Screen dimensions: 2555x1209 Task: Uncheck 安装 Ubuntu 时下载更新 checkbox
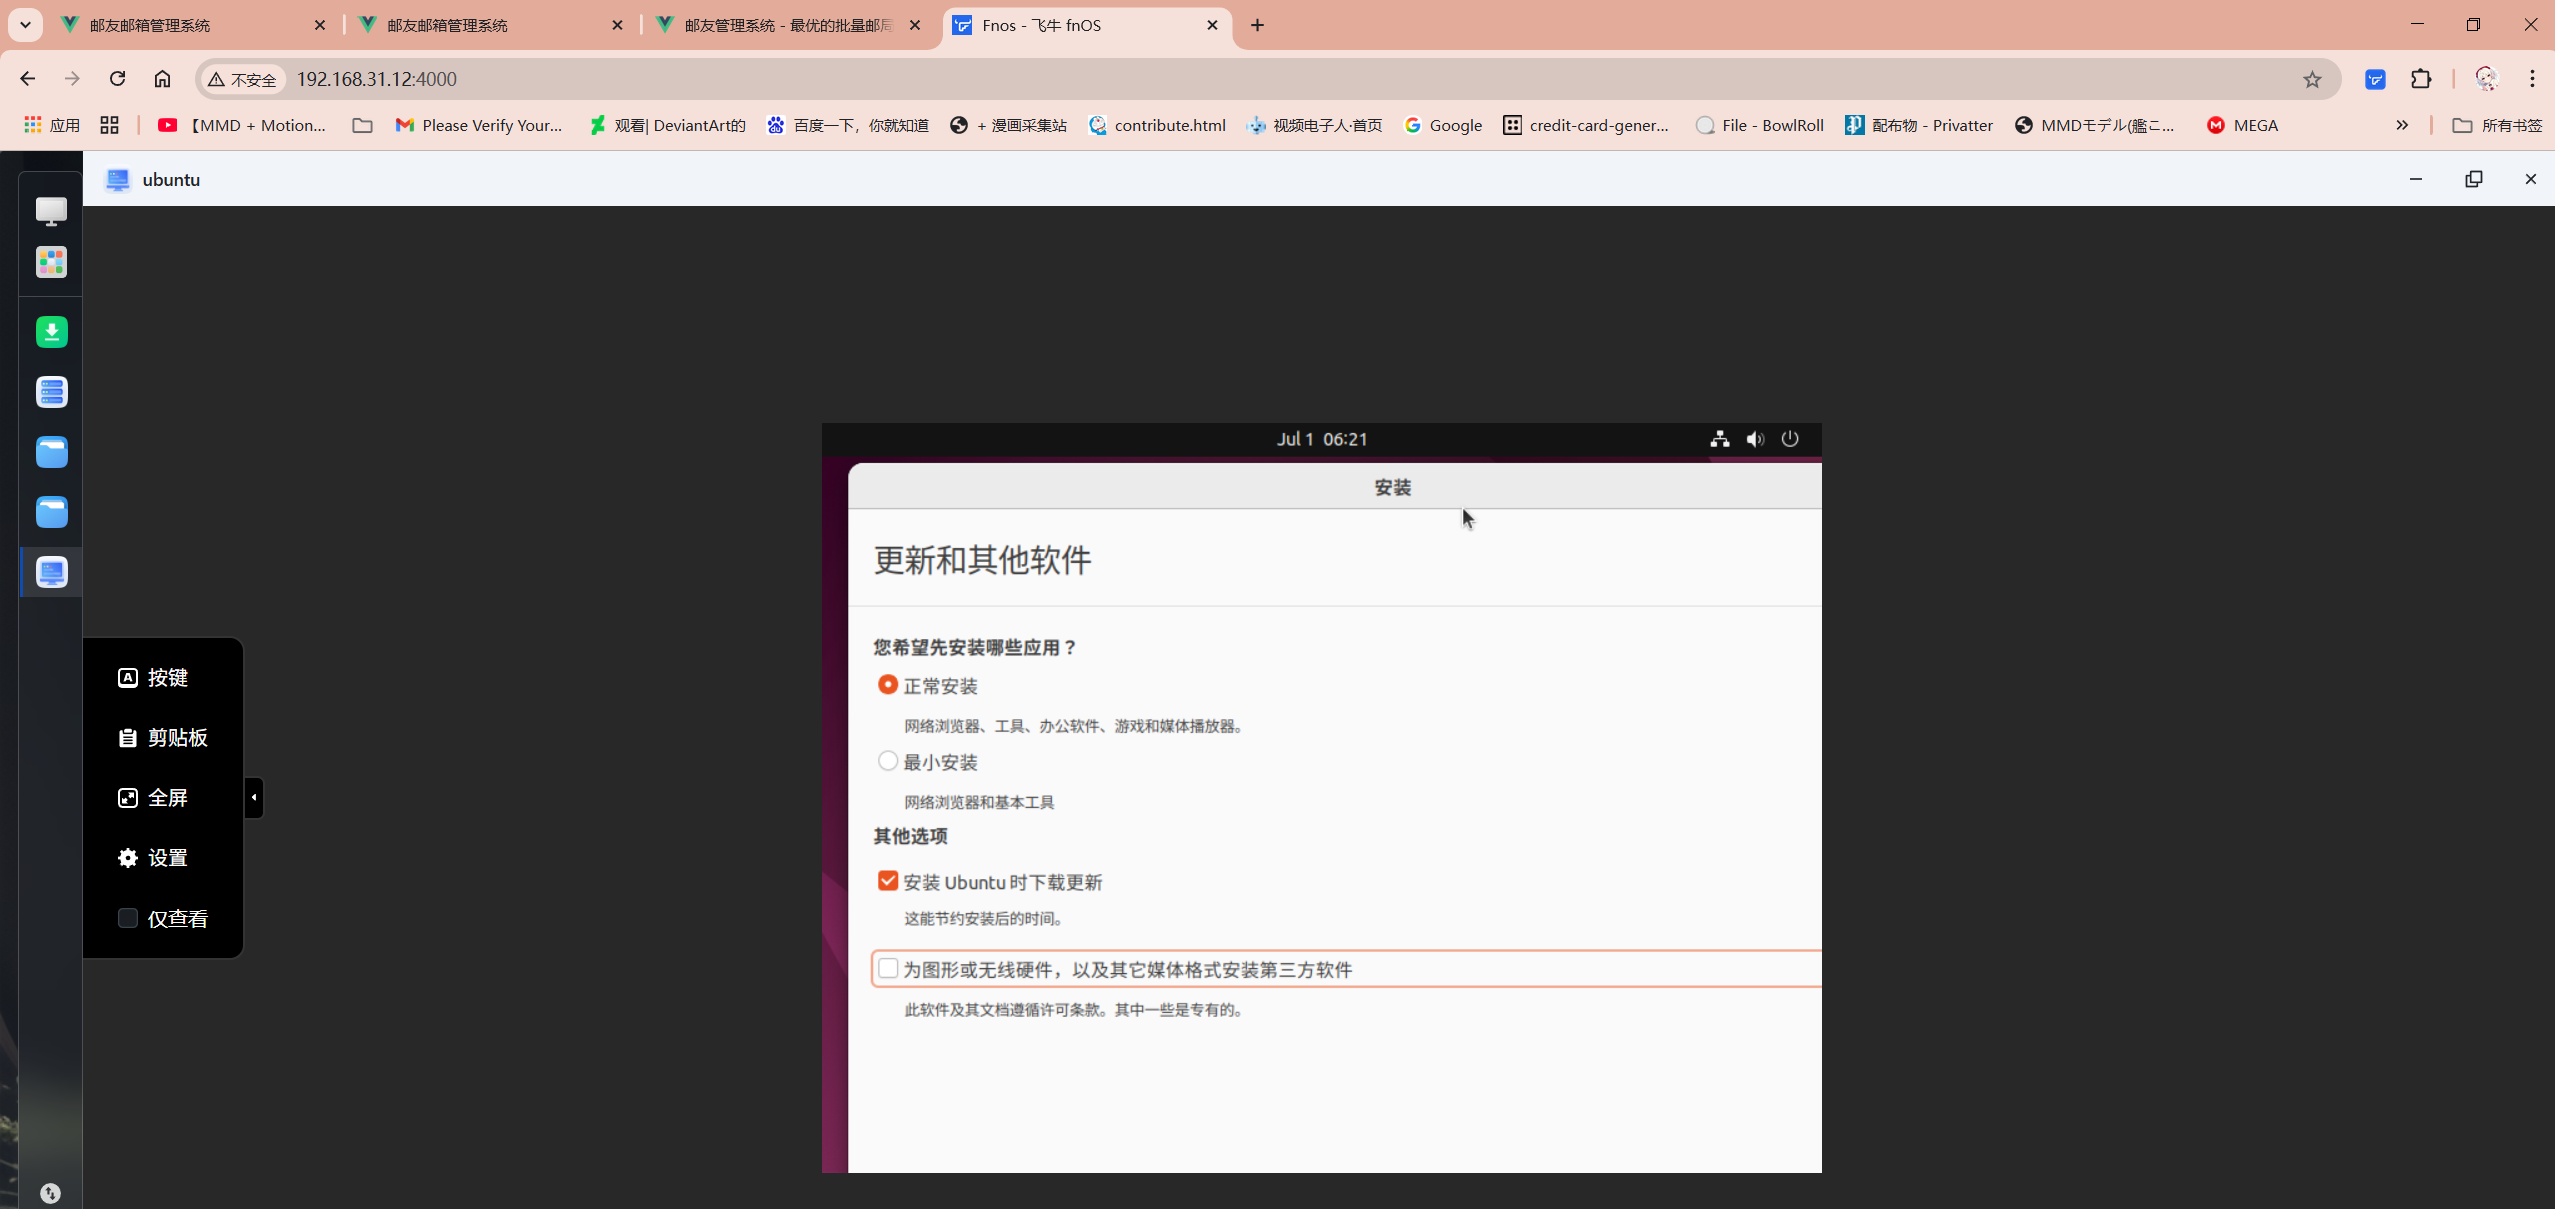[887, 881]
